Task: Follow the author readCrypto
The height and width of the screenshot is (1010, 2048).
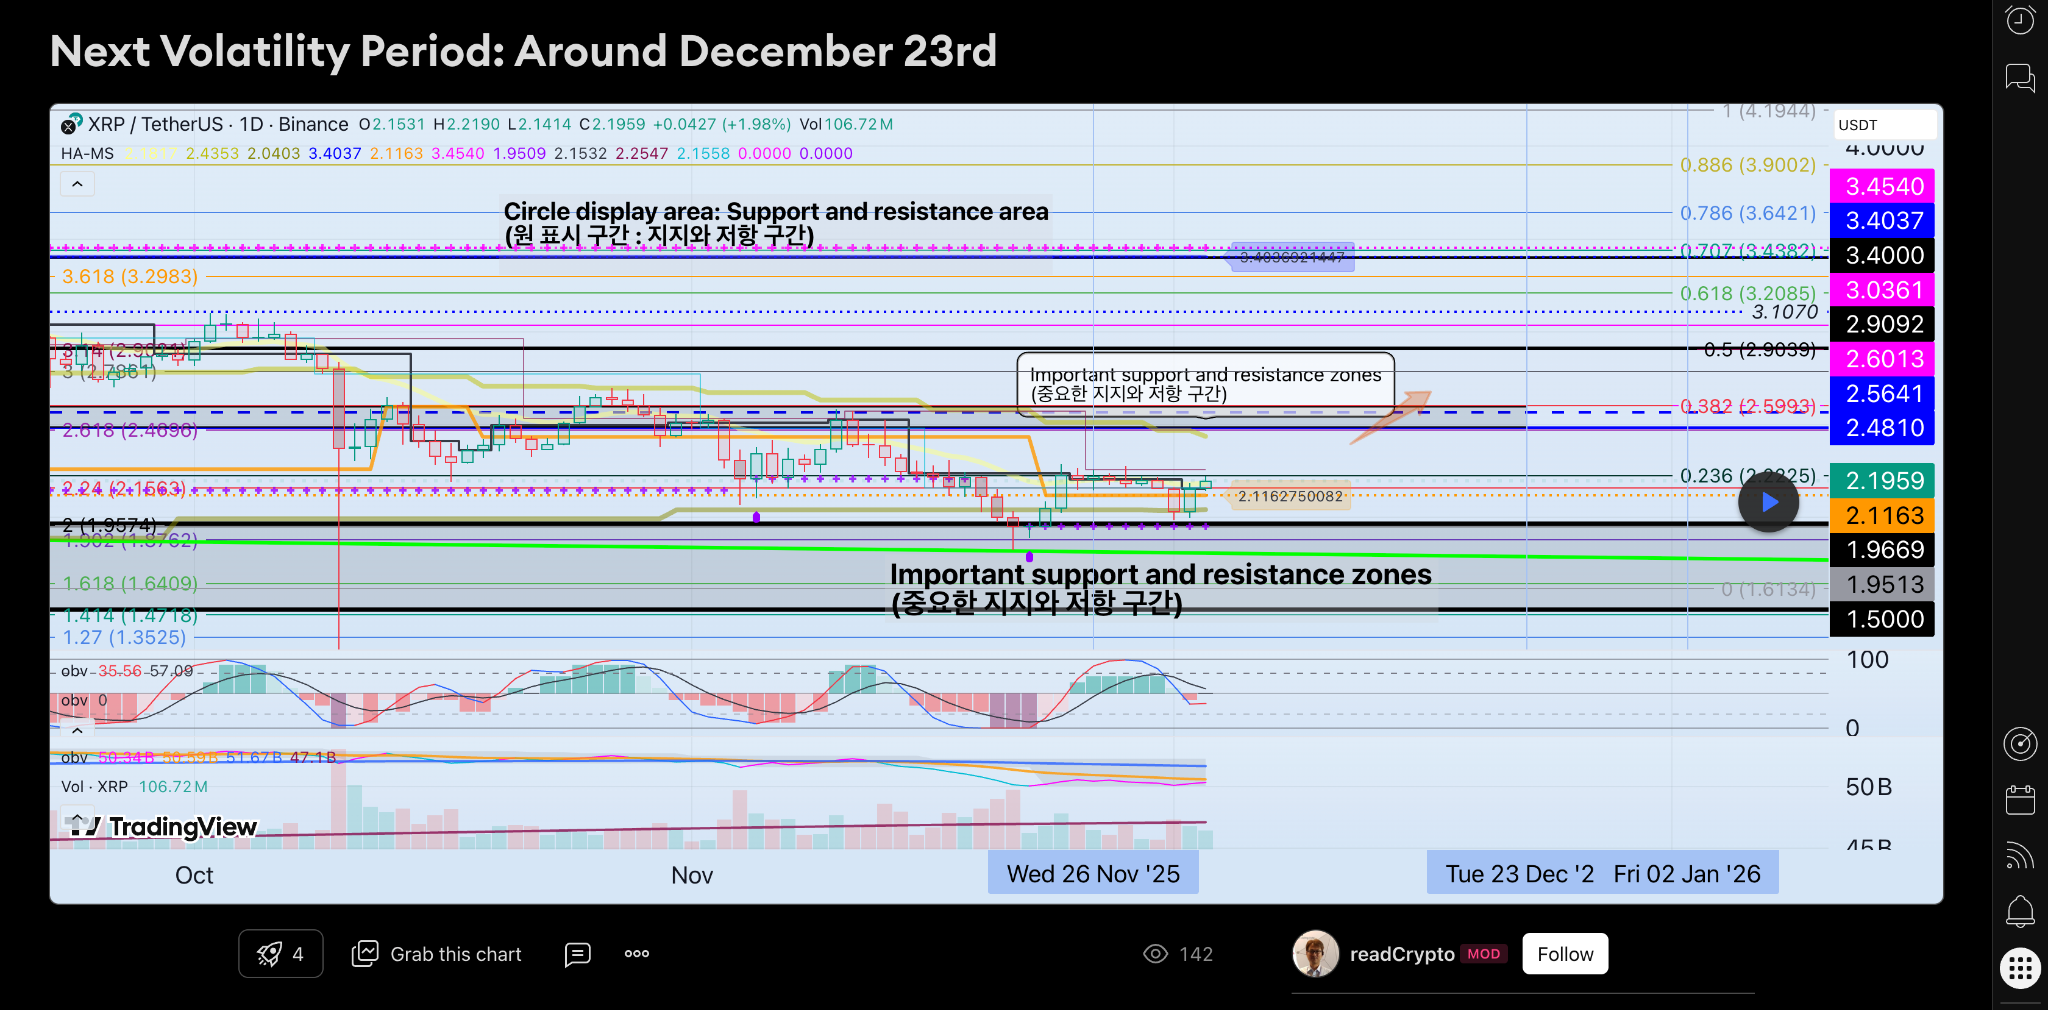Action: click(x=1565, y=954)
